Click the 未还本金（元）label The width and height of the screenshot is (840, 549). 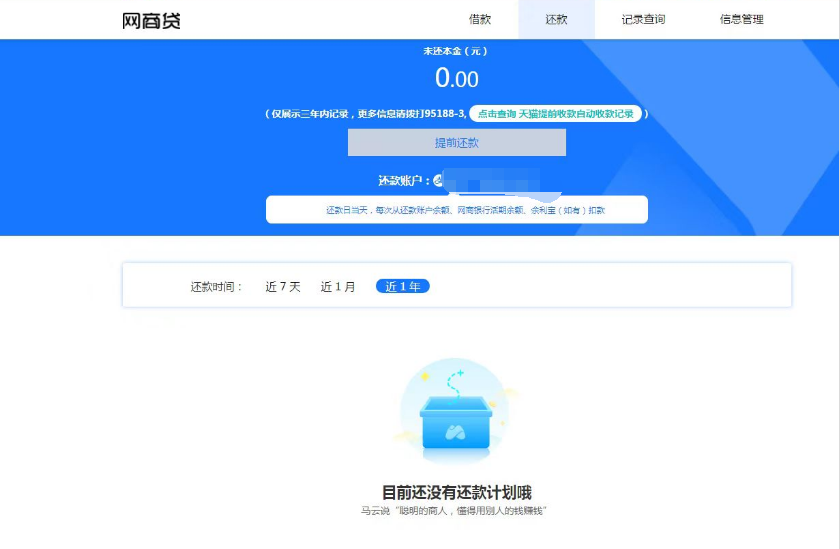(455, 51)
